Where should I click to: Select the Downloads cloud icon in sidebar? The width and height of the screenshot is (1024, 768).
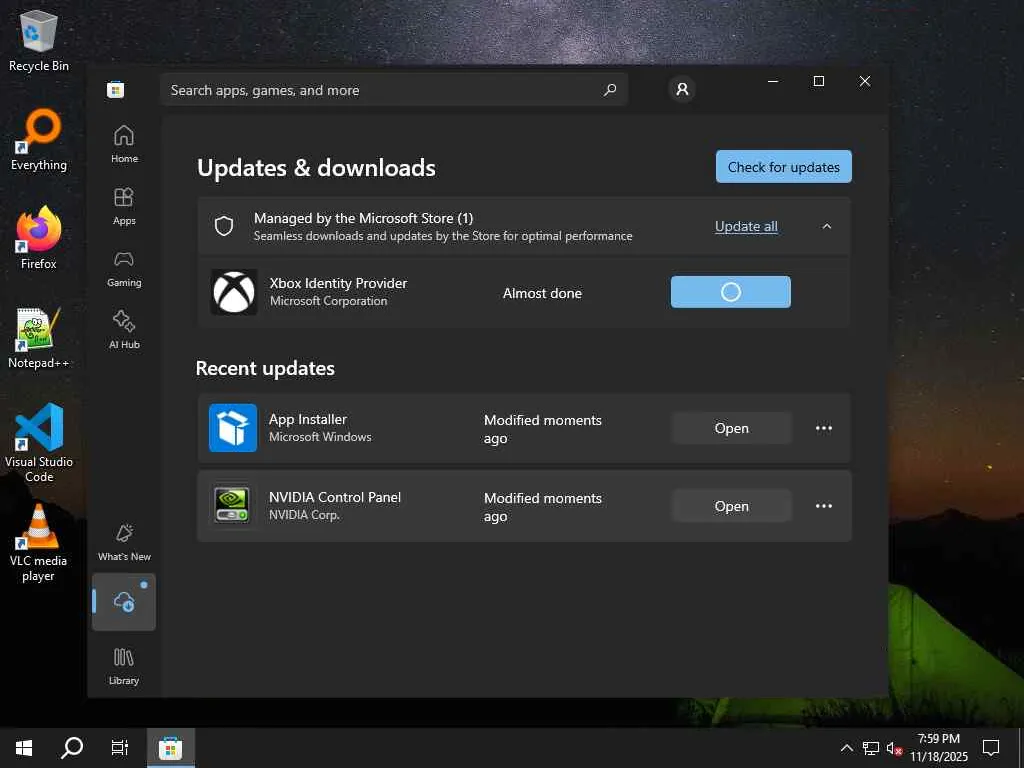pyautogui.click(x=124, y=601)
